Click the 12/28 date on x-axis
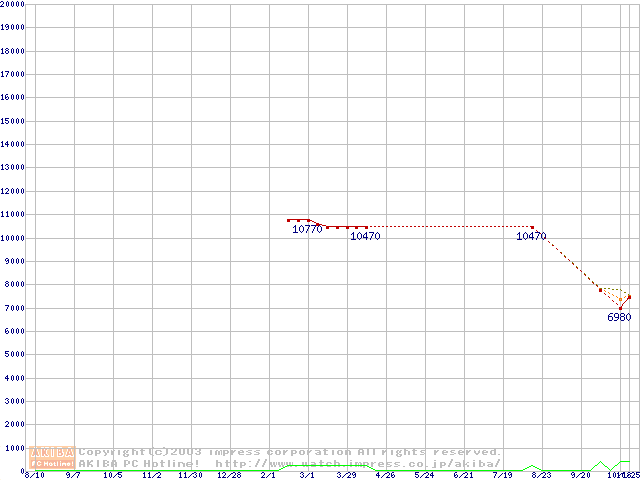 [x=229, y=475]
